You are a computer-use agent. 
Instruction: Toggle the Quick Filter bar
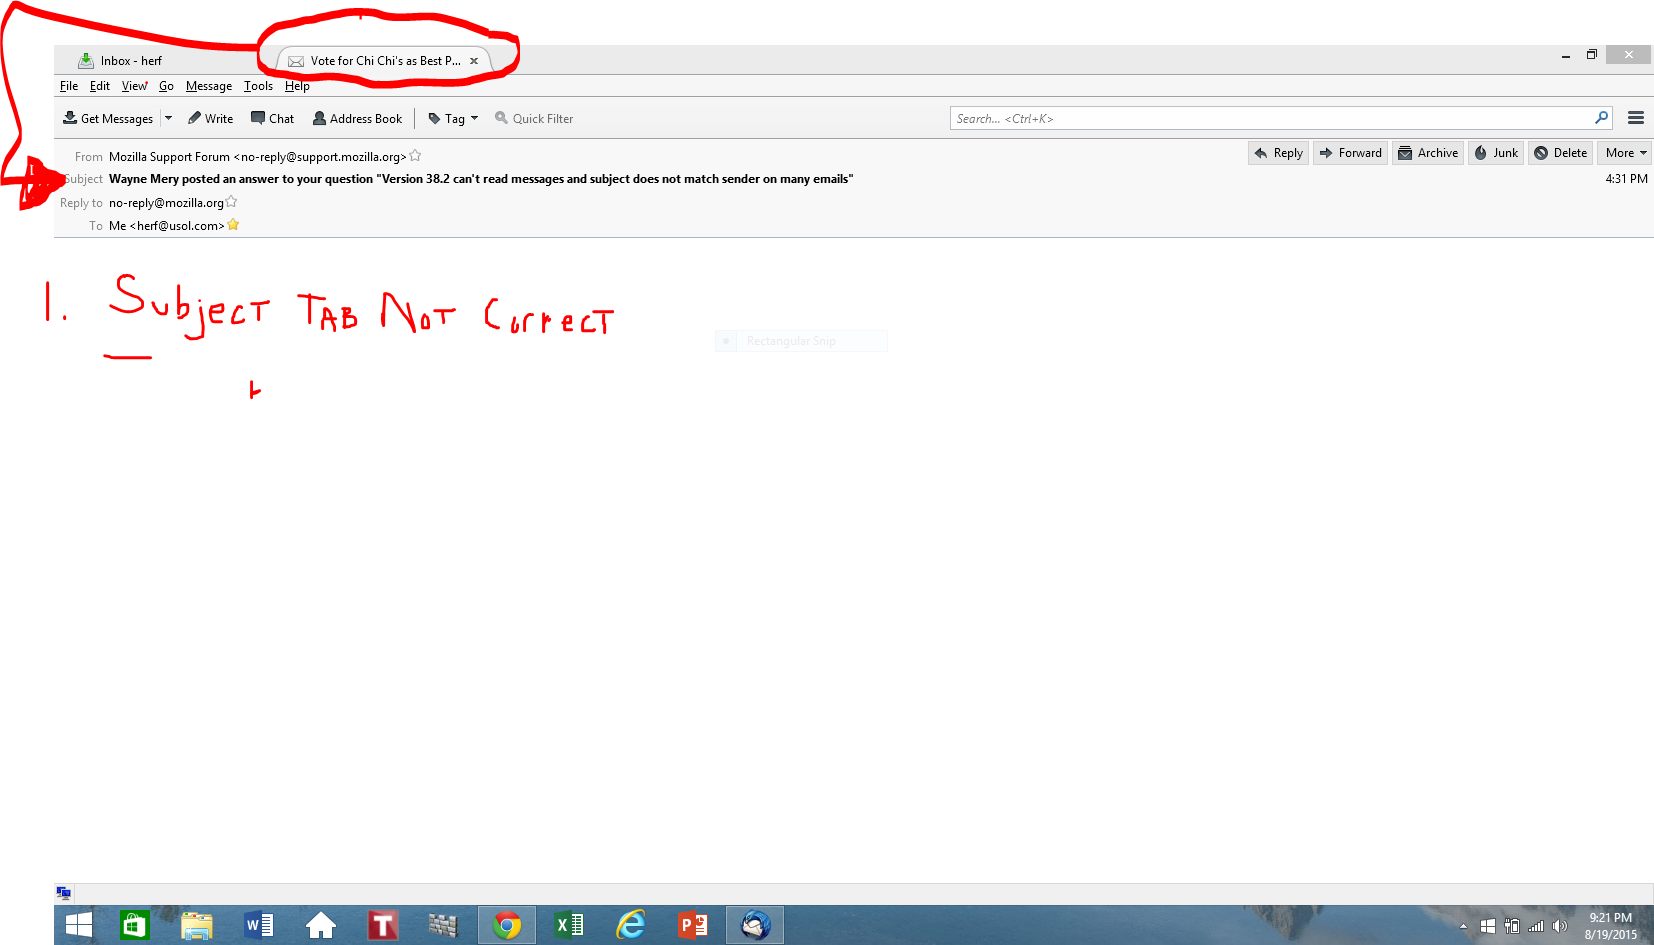(x=534, y=118)
